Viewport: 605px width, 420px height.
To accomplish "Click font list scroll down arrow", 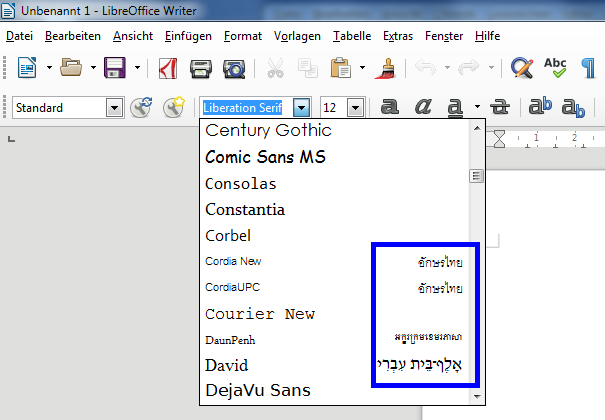I will (x=477, y=396).
